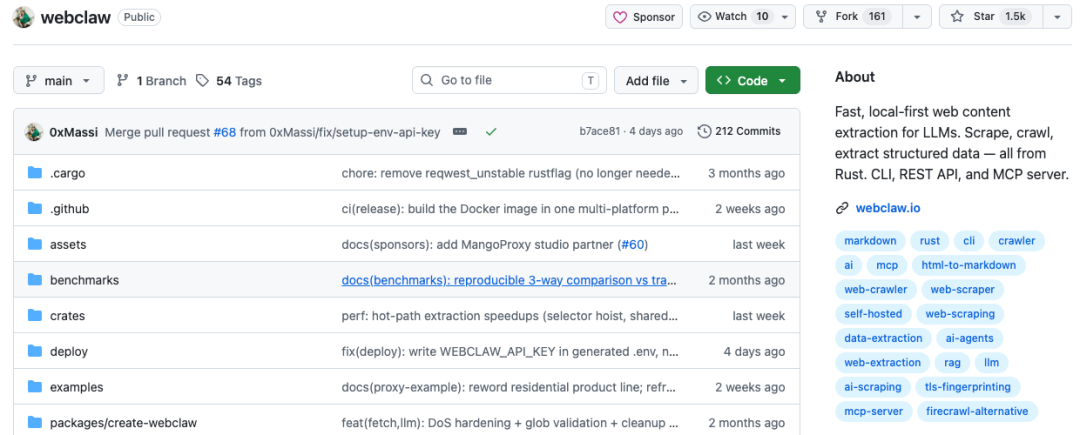Click the magnifier icon in Go to file

pos(427,81)
